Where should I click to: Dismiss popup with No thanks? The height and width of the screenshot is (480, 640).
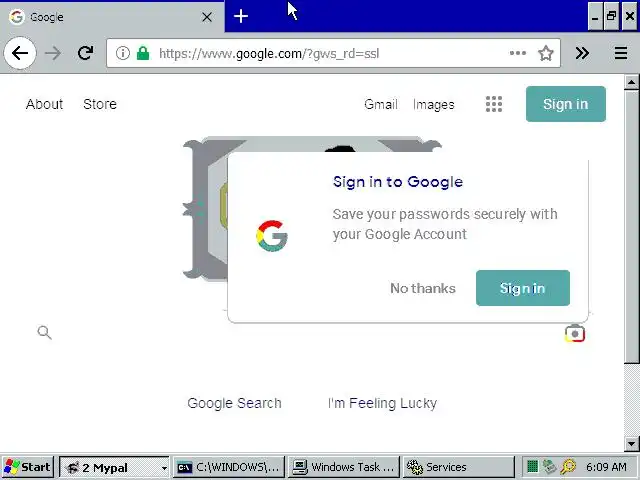[423, 288]
